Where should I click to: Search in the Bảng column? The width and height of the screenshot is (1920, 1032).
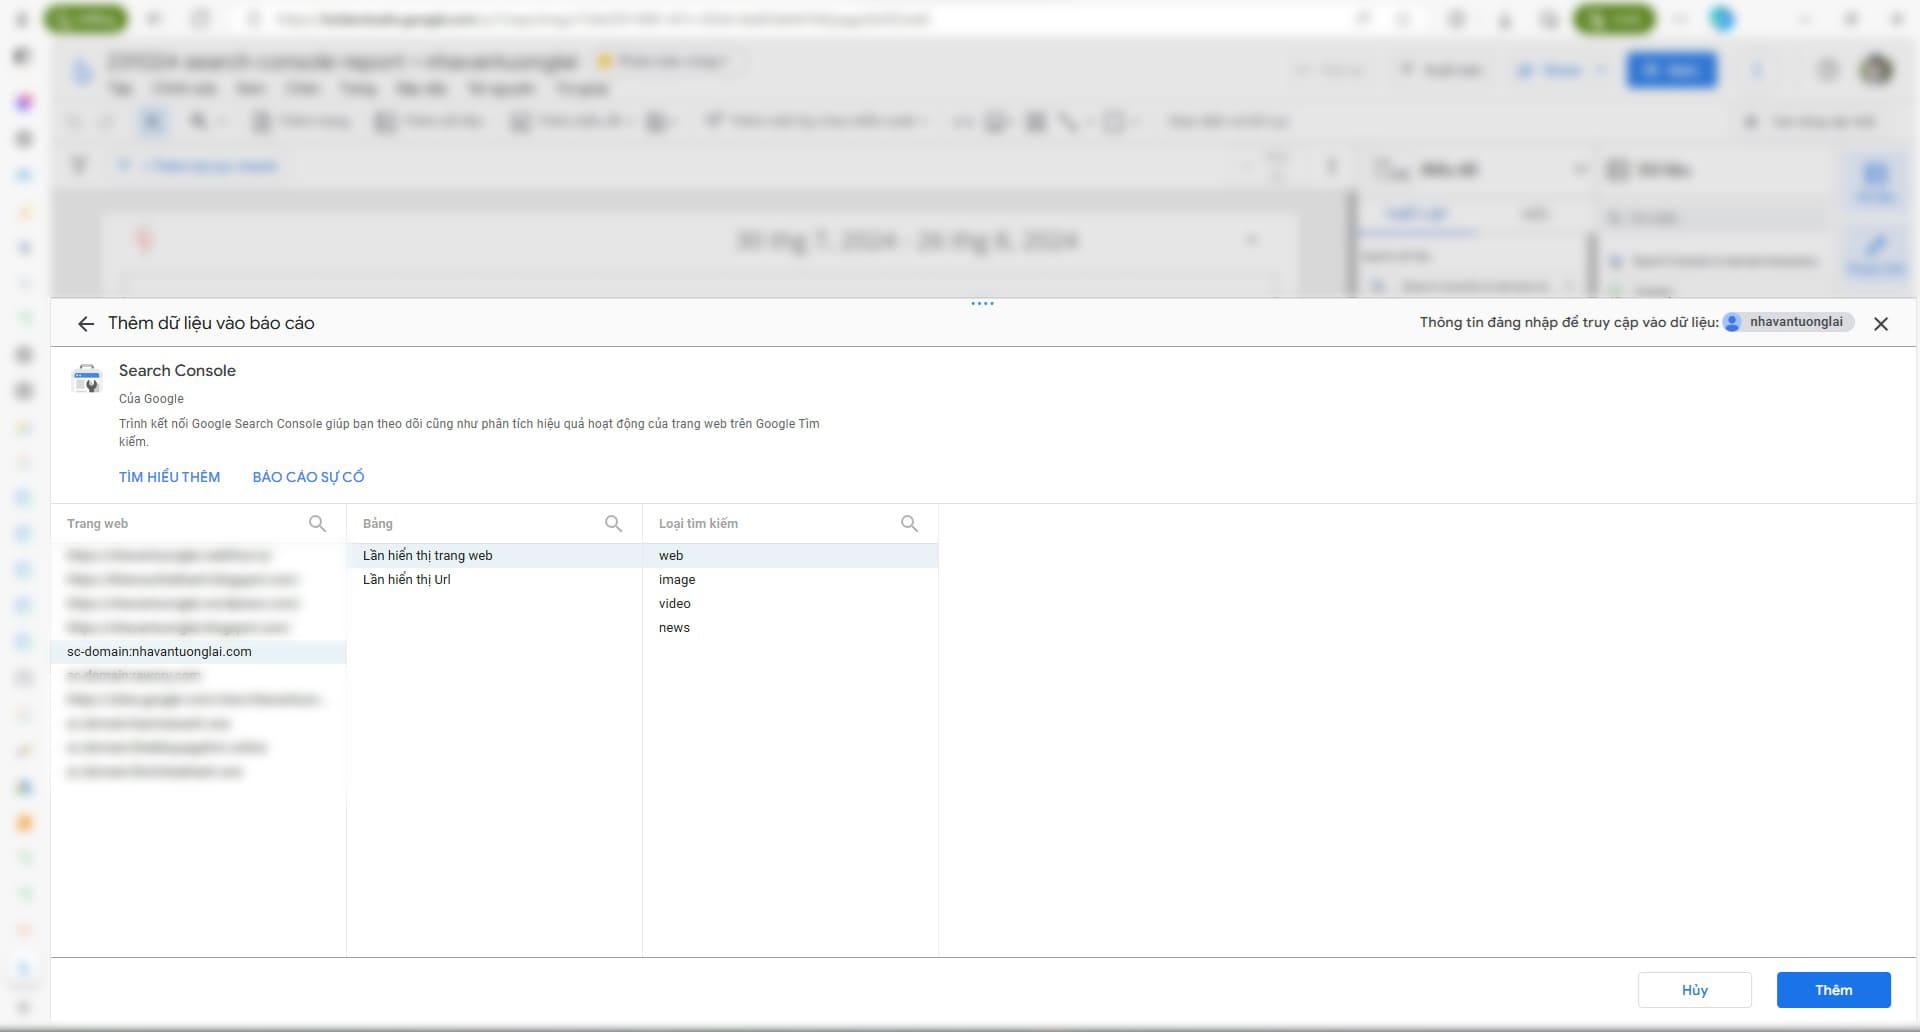pos(613,523)
